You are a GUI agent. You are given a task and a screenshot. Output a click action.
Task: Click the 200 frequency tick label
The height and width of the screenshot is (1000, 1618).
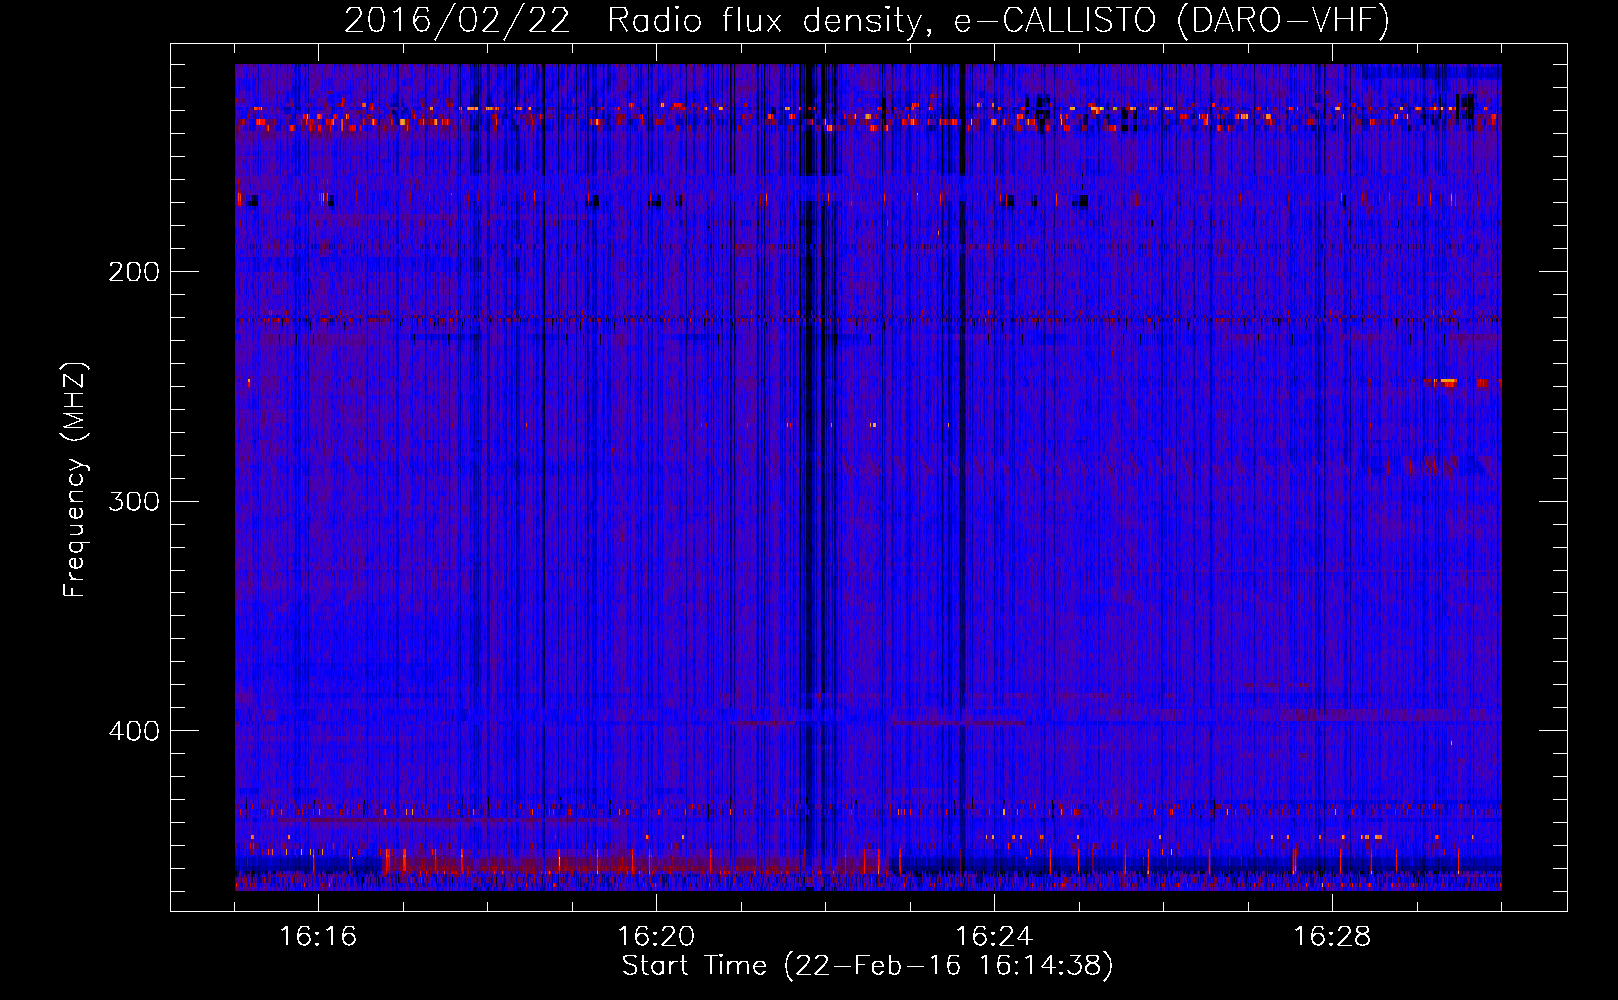[134, 271]
